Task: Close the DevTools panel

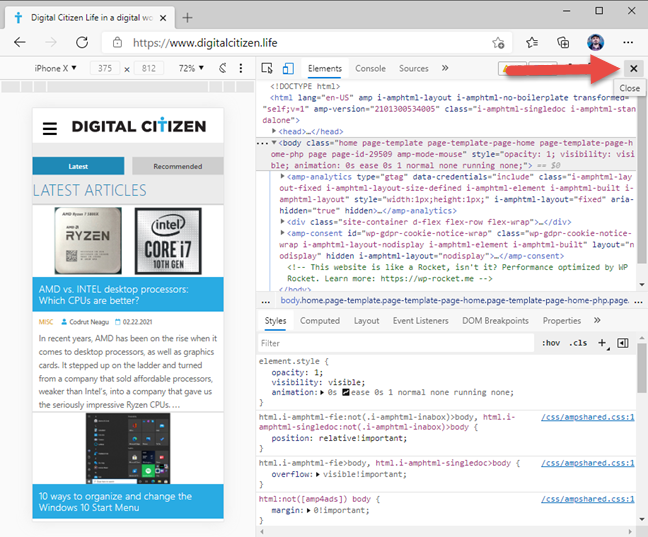Action: (634, 69)
